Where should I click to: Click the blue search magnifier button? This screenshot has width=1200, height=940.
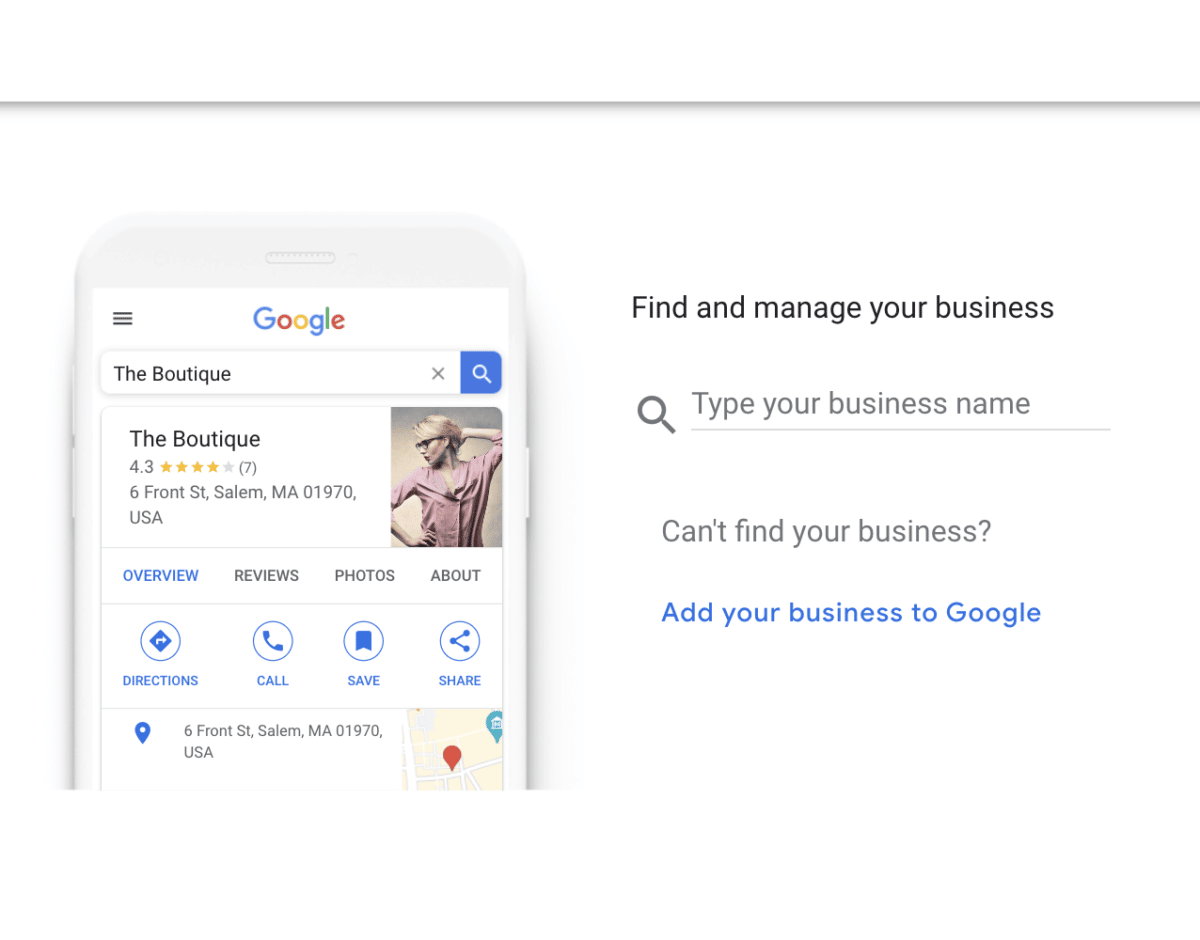[x=481, y=373]
